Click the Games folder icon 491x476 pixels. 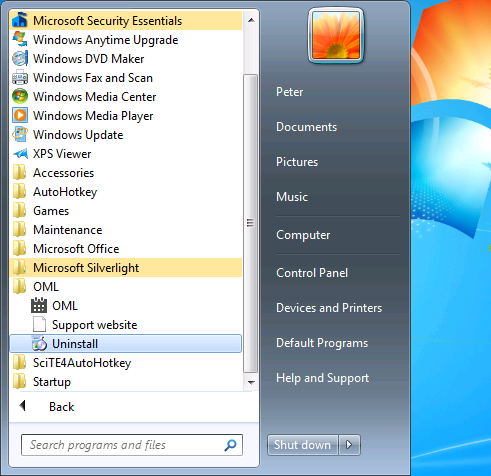pyautogui.click(x=20, y=211)
